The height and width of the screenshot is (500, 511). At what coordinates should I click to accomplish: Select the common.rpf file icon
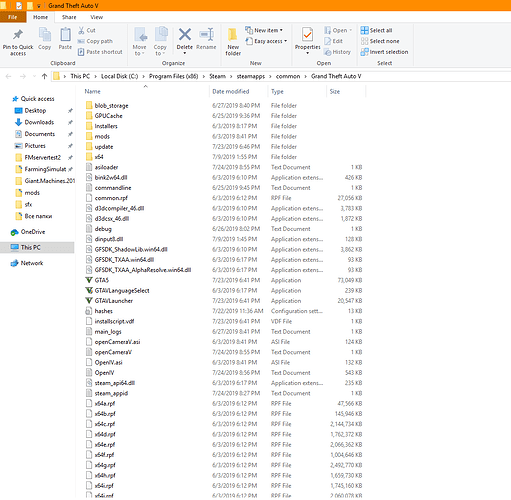tap(89, 198)
